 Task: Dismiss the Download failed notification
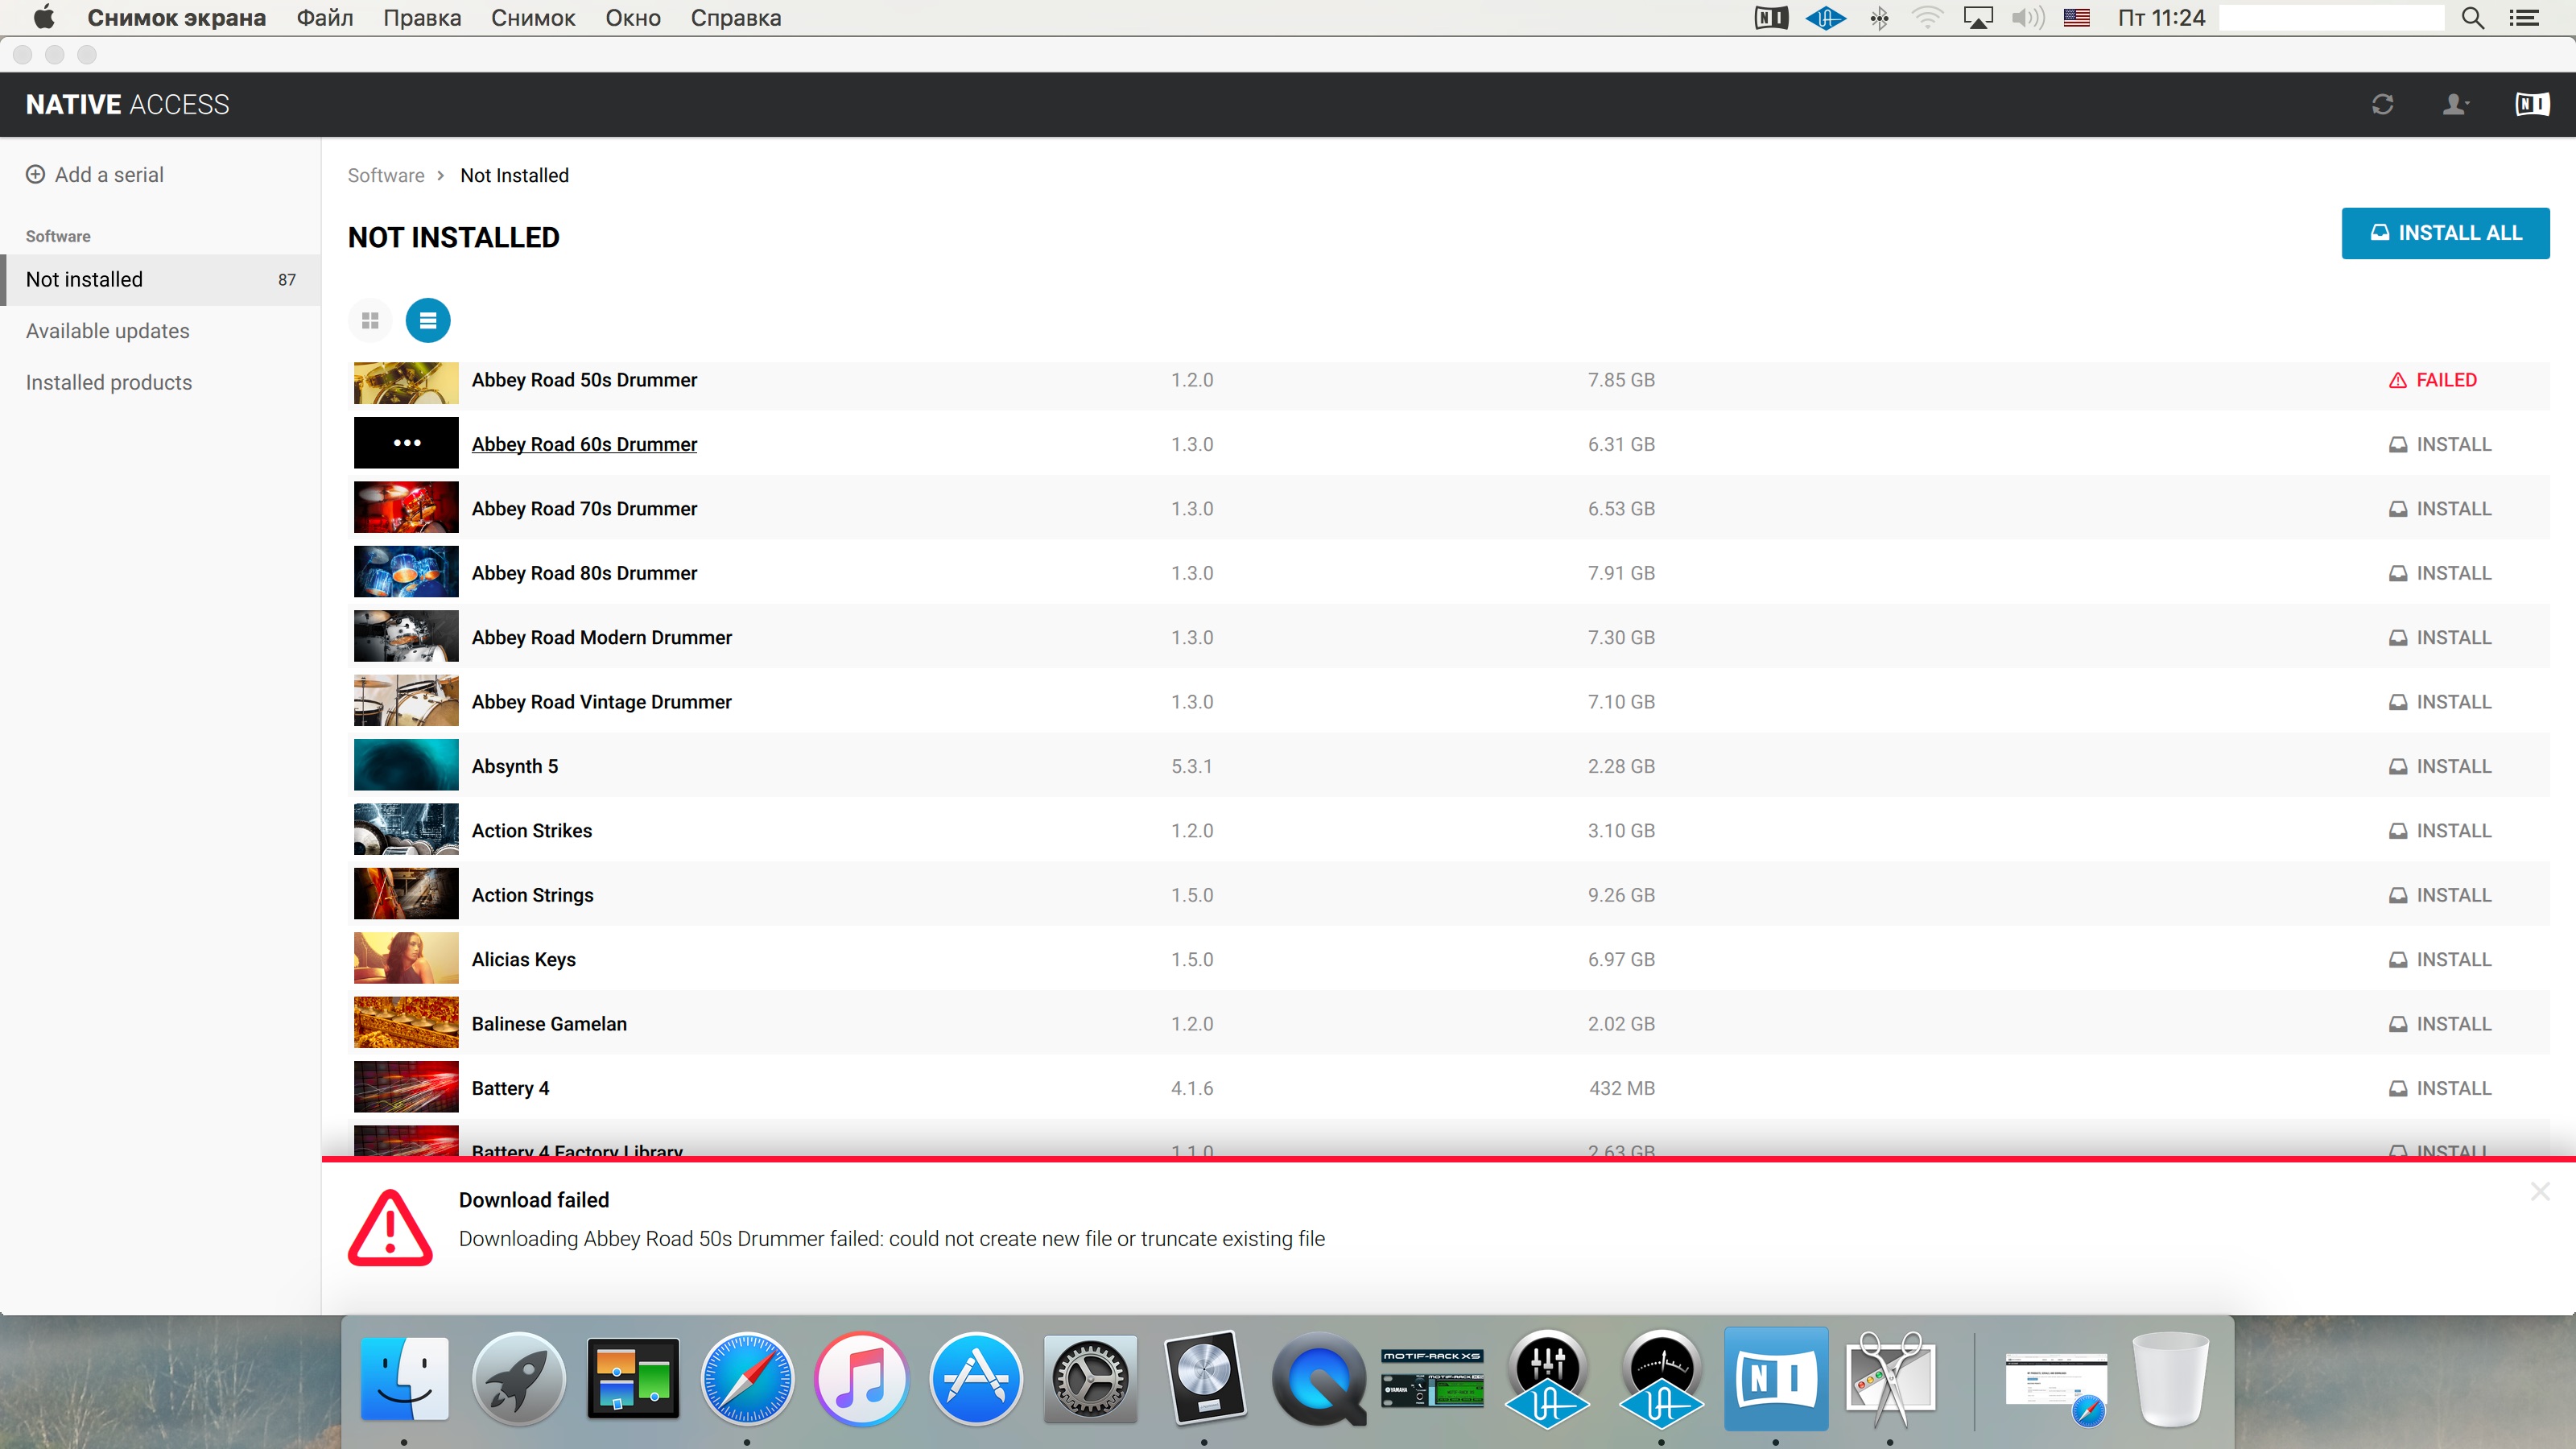click(2540, 1191)
